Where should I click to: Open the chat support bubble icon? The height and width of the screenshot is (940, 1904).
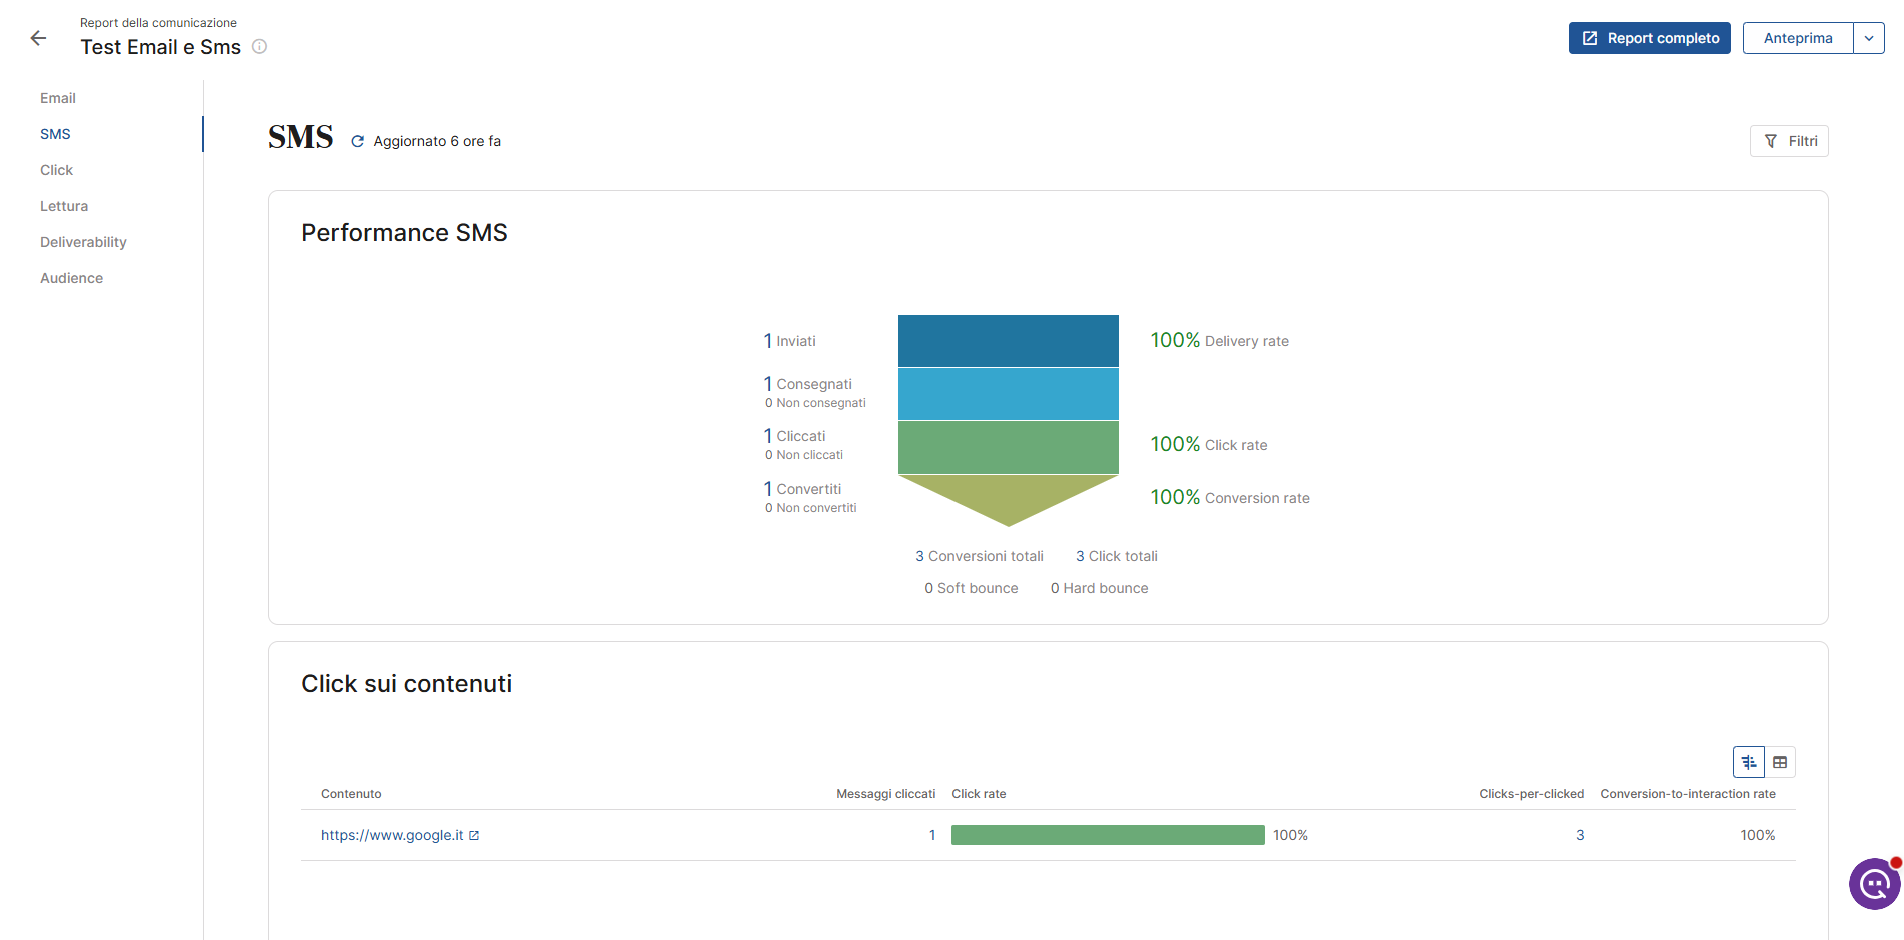pos(1875,884)
